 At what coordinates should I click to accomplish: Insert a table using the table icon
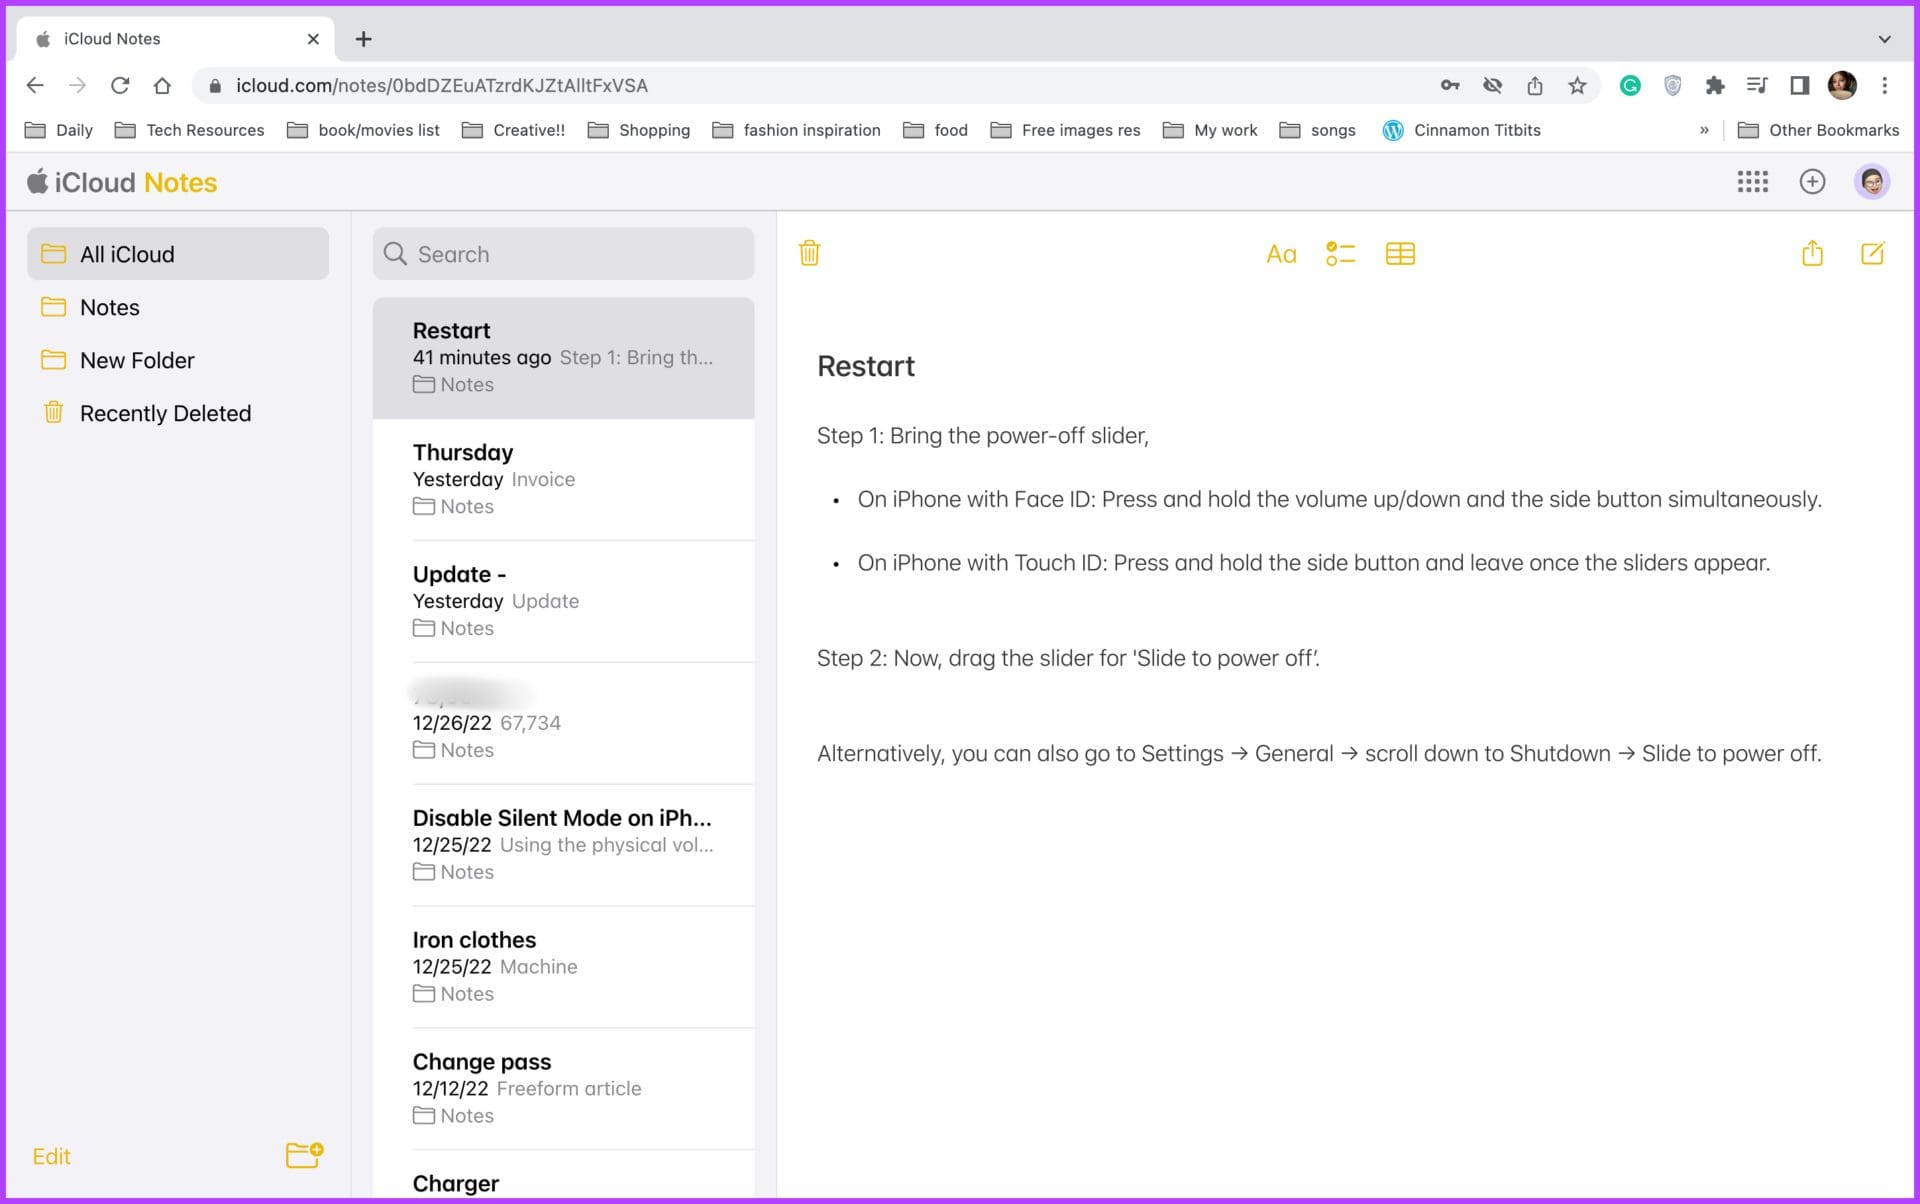(1400, 253)
